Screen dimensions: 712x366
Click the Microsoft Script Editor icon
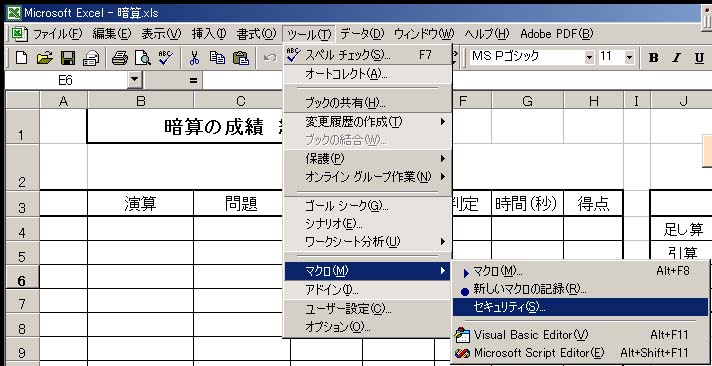point(462,353)
